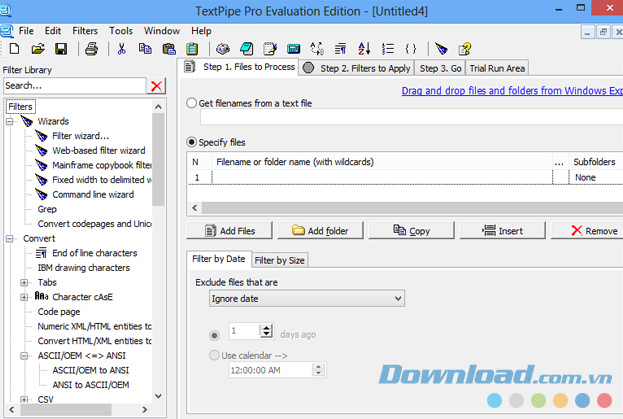Open the Help menu
The width and height of the screenshot is (623, 419).
pyautogui.click(x=201, y=31)
